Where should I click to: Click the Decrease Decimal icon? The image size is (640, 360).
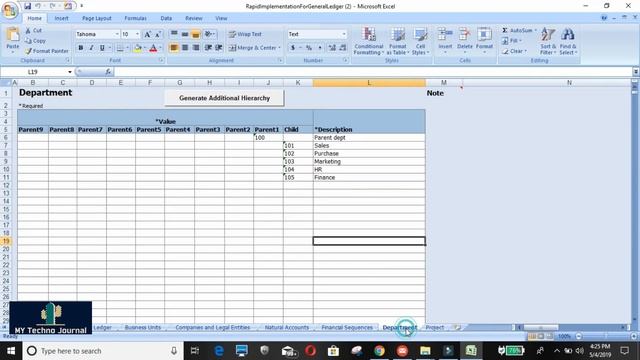click(342, 48)
